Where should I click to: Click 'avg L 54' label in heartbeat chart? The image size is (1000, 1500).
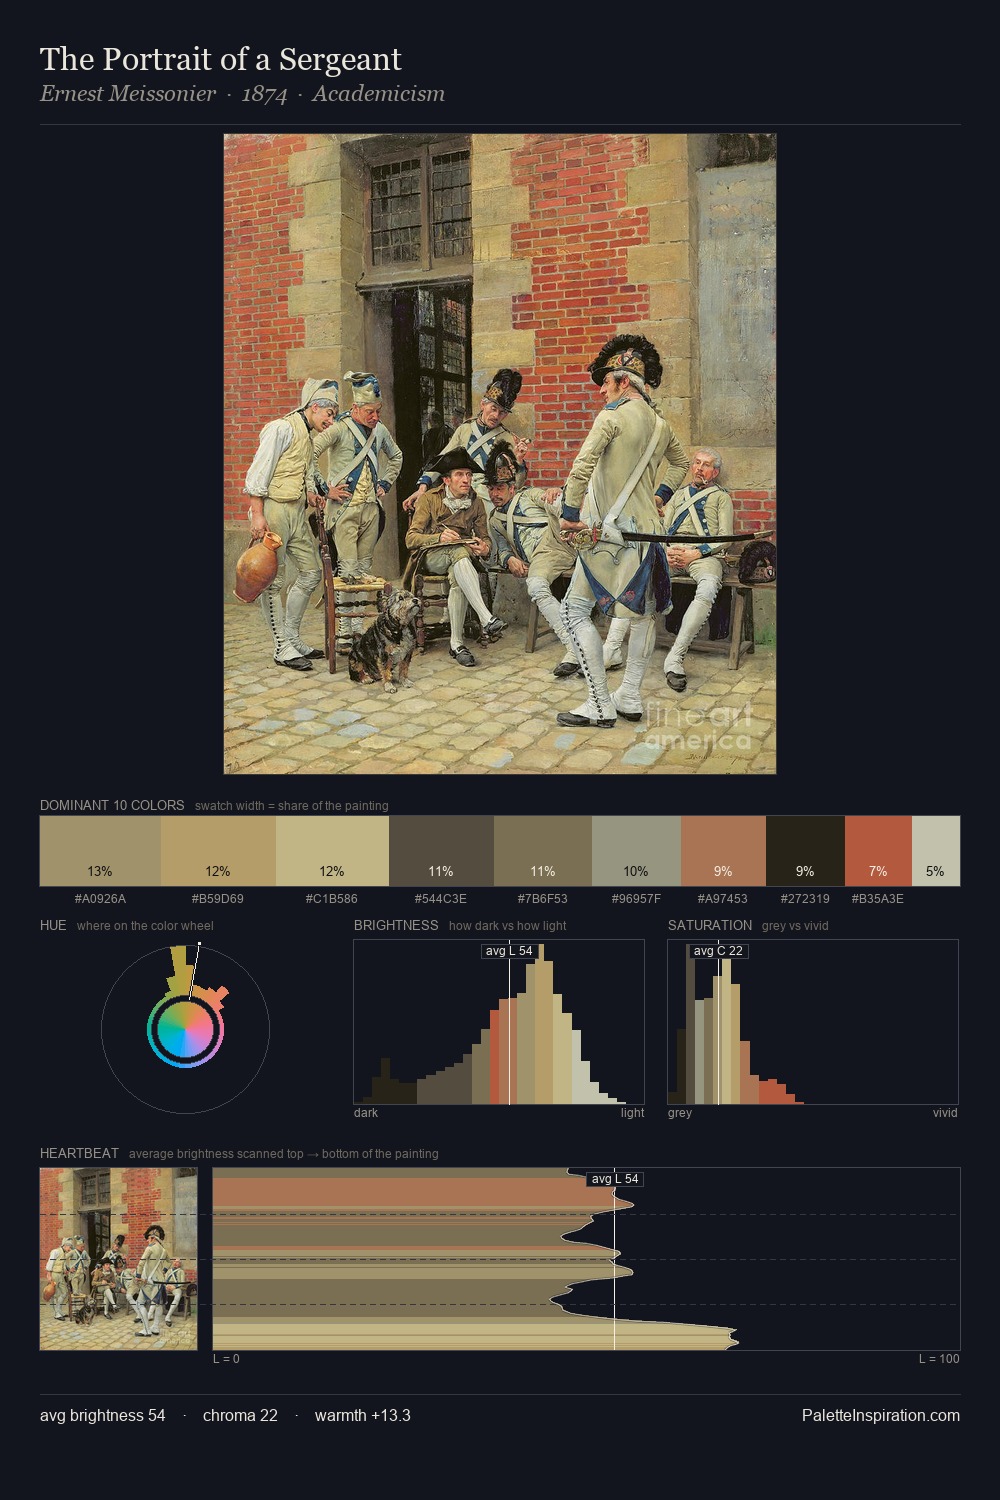pos(615,1179)
